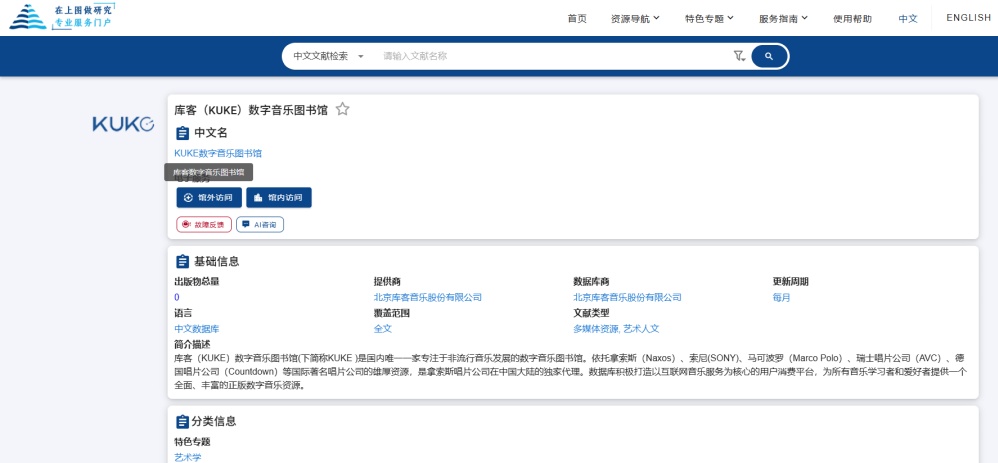Click the KUKE logo image
The height and width of the screenshot is (463, 998).
click(x=123, y=124)
